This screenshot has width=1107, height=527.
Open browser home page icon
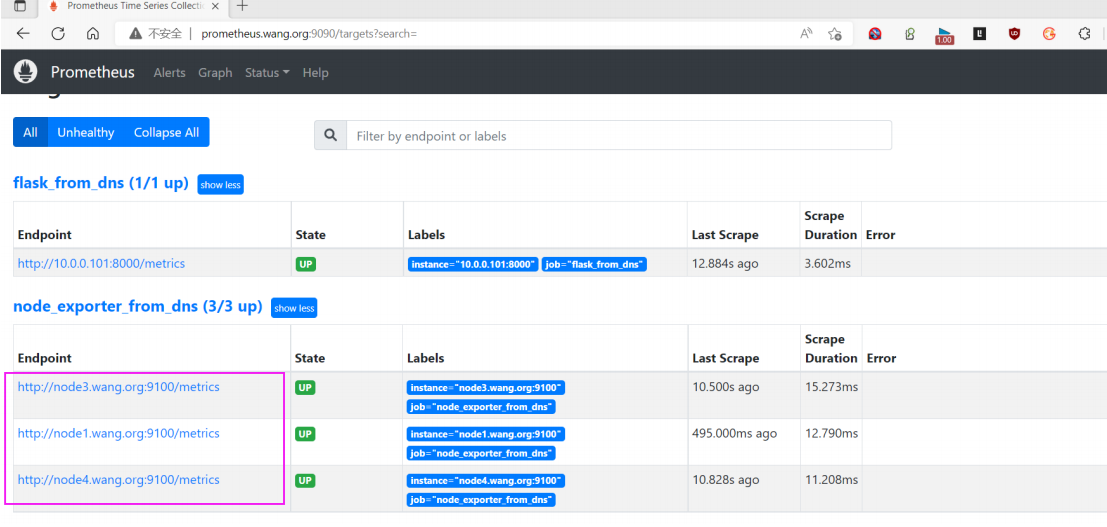[x=92, y=33]
